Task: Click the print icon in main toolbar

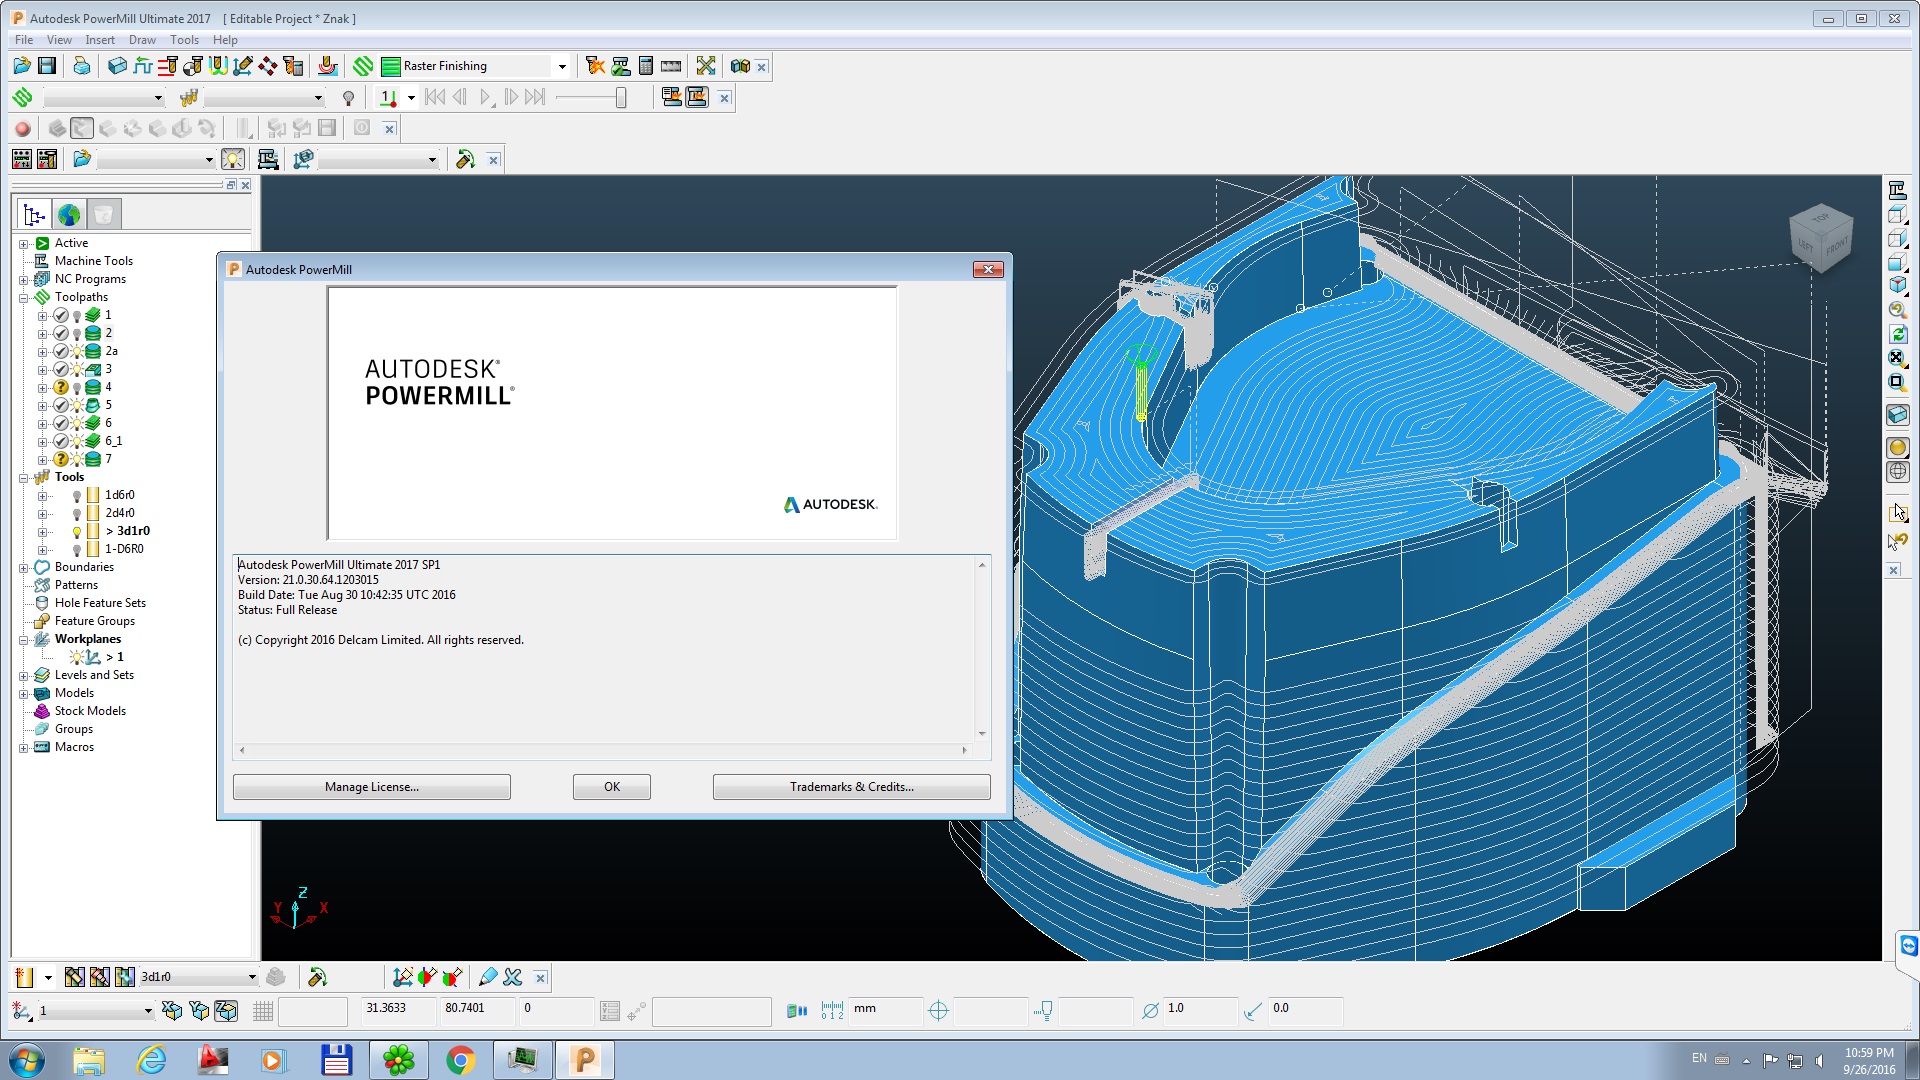Action: point(82,66)
